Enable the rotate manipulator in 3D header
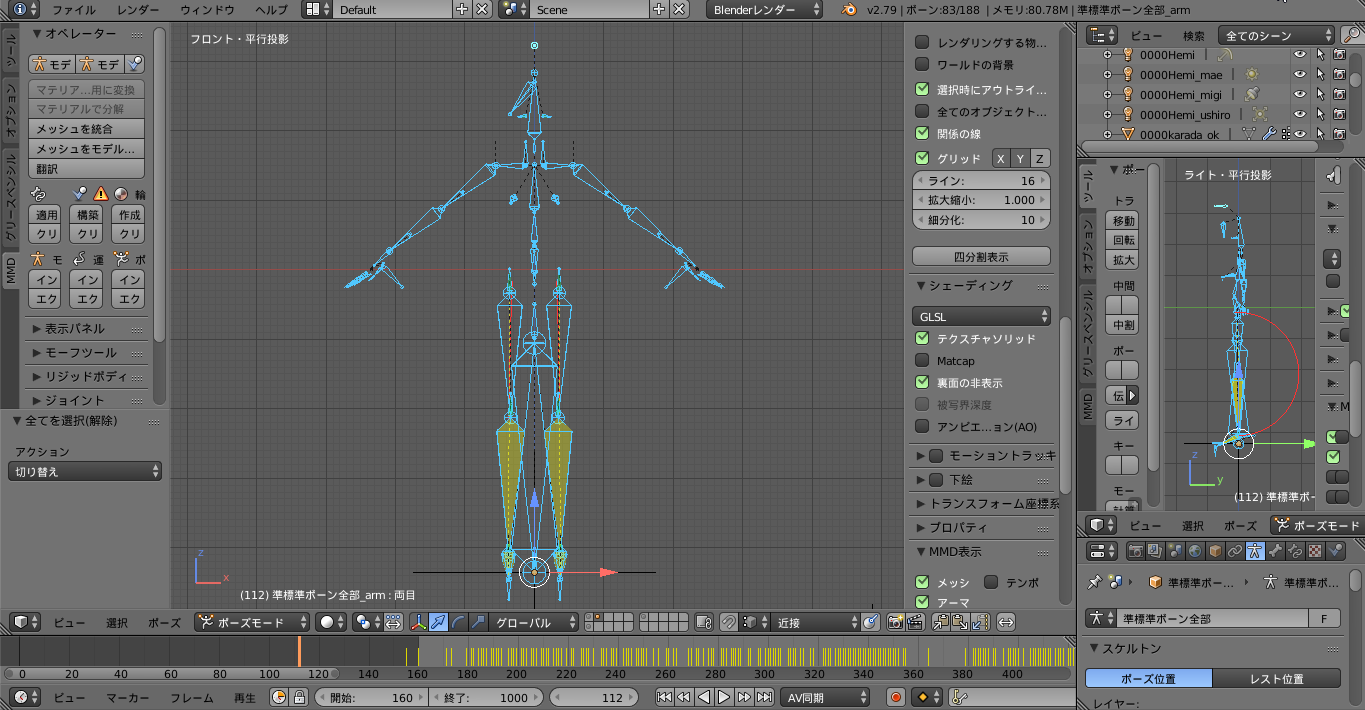Image resolution: width=1365 pixels, height=710 pixels. coord(459,622)
